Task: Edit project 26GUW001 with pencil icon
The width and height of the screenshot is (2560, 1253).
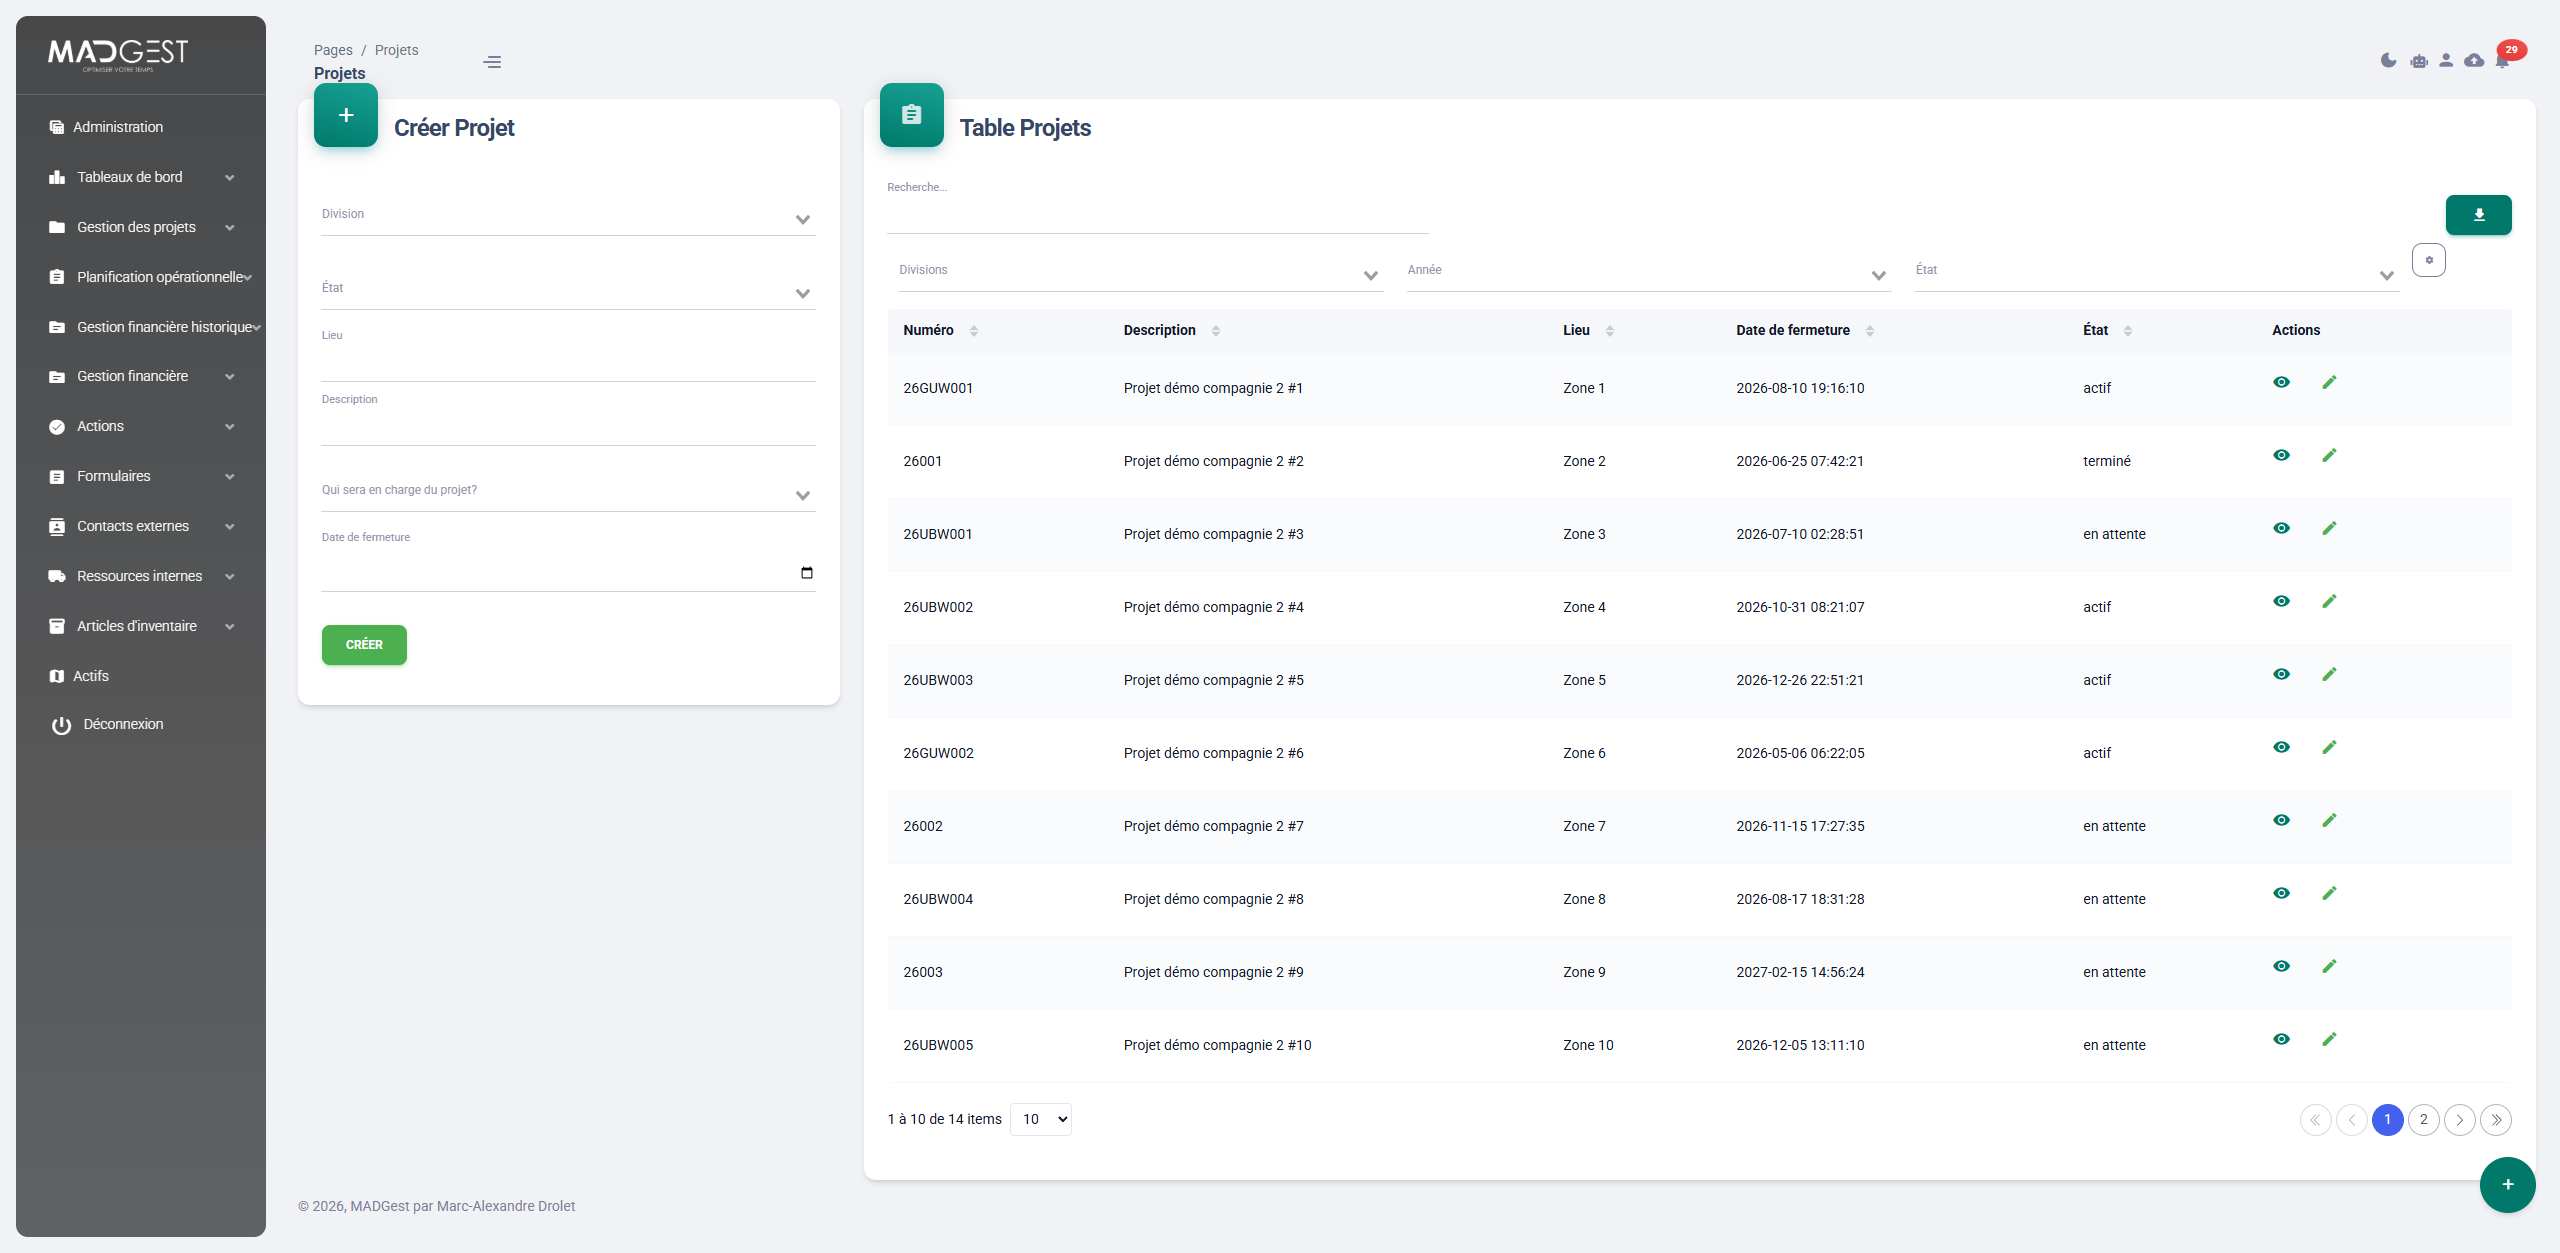Action: coord(2329,383)
